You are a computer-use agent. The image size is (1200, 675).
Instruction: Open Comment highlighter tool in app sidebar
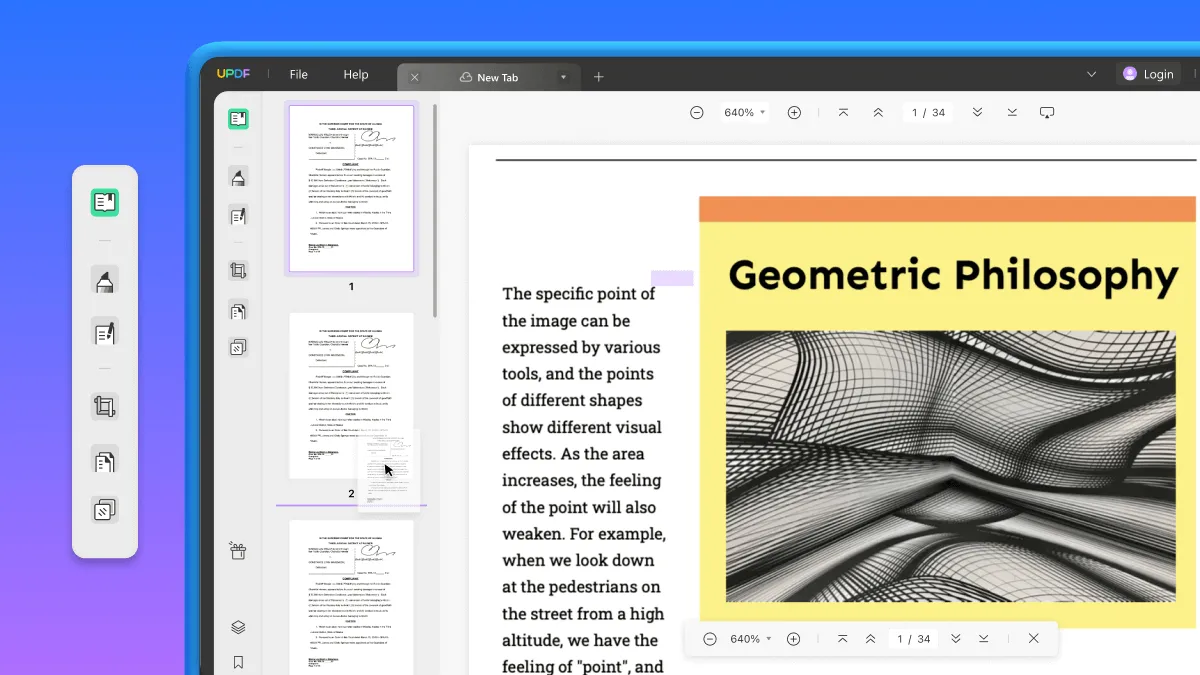(238, 178)
